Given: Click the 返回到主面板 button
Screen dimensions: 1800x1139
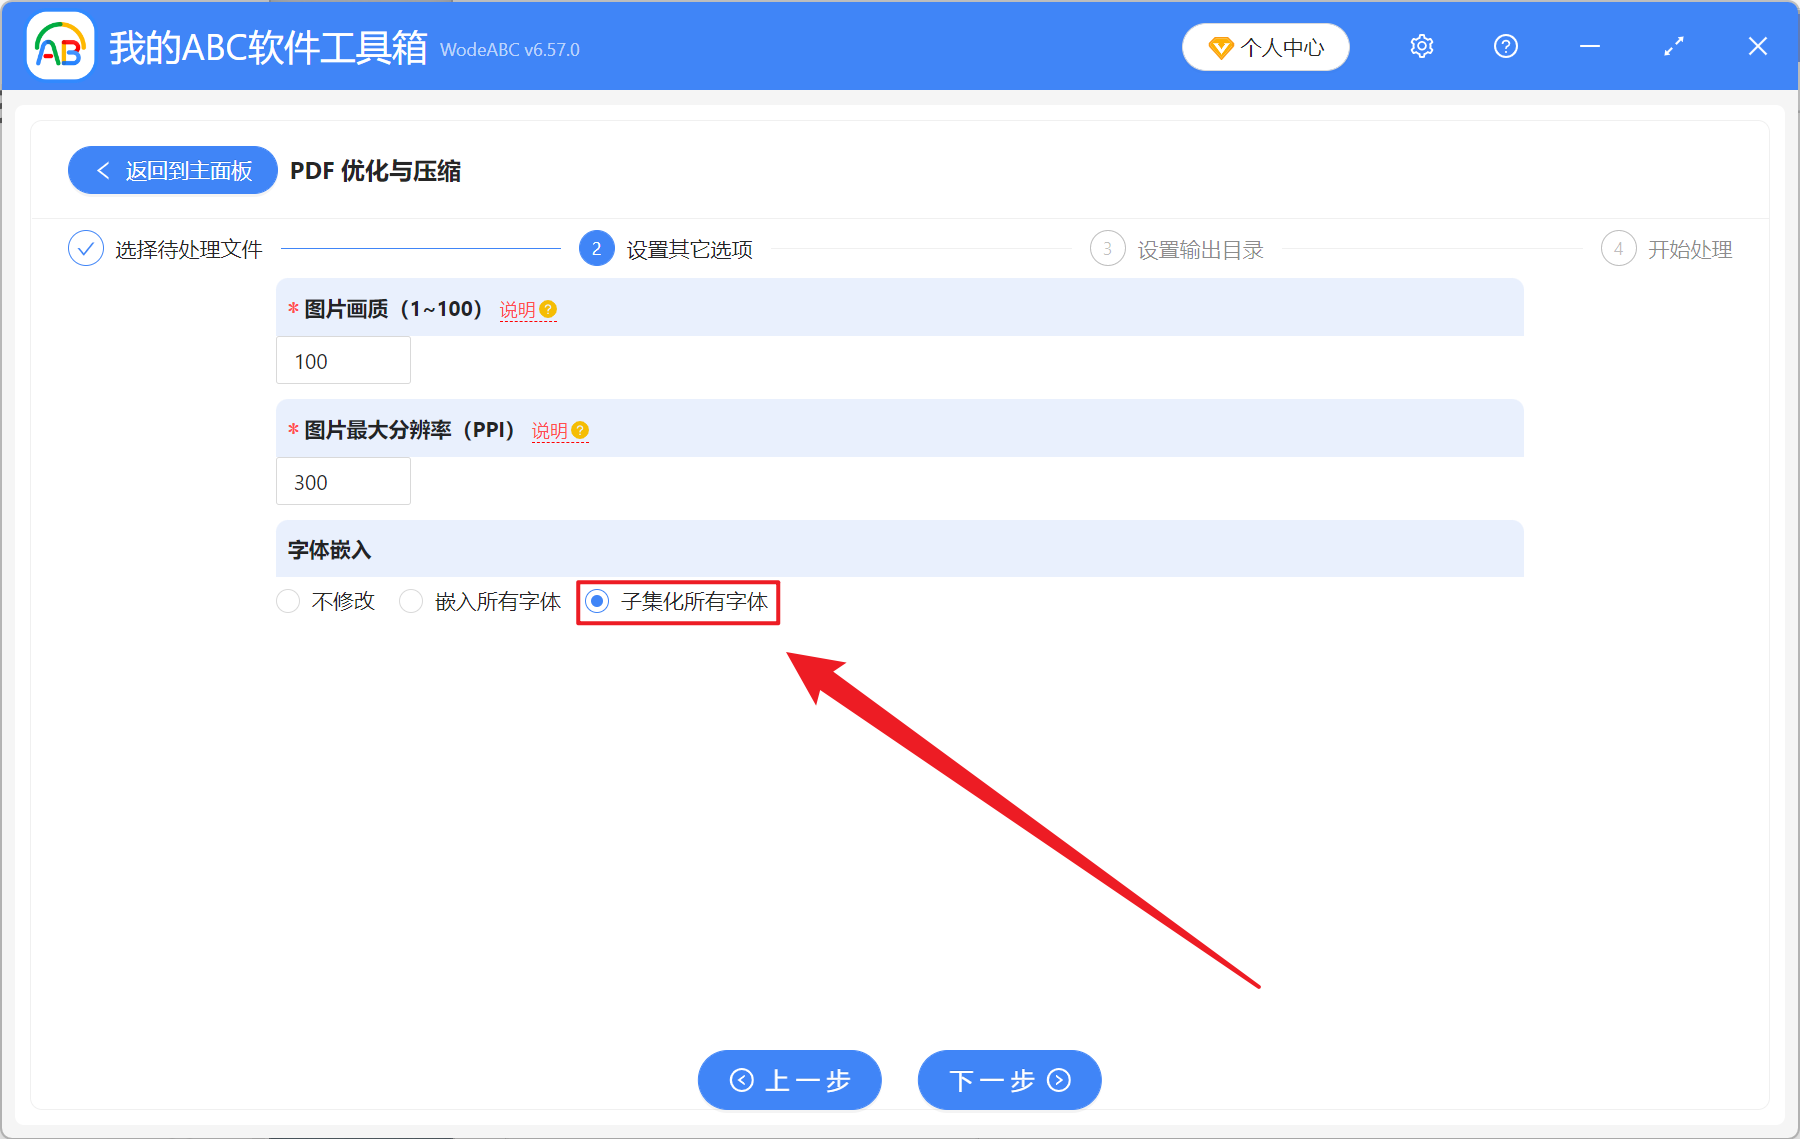Looking at the screenshot, I should pos(172,170).
